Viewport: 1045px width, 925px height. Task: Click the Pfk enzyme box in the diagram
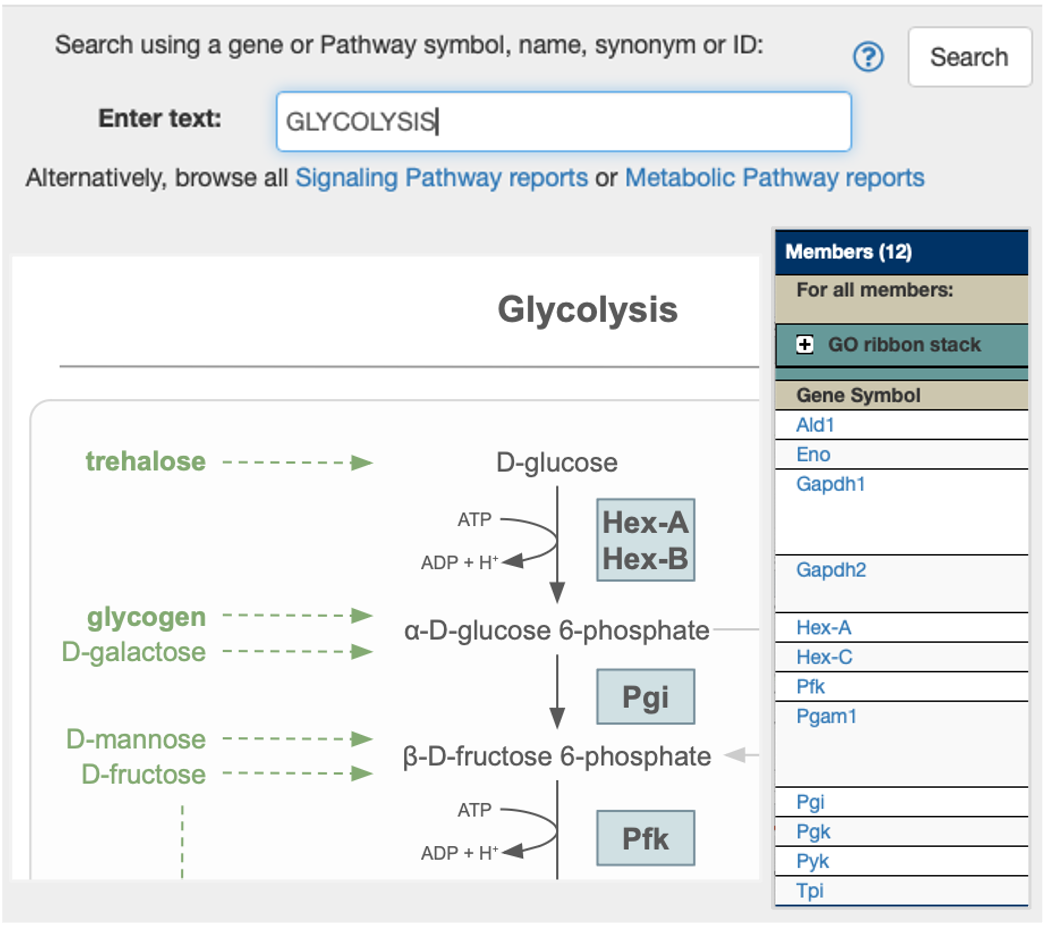(645, 838)
